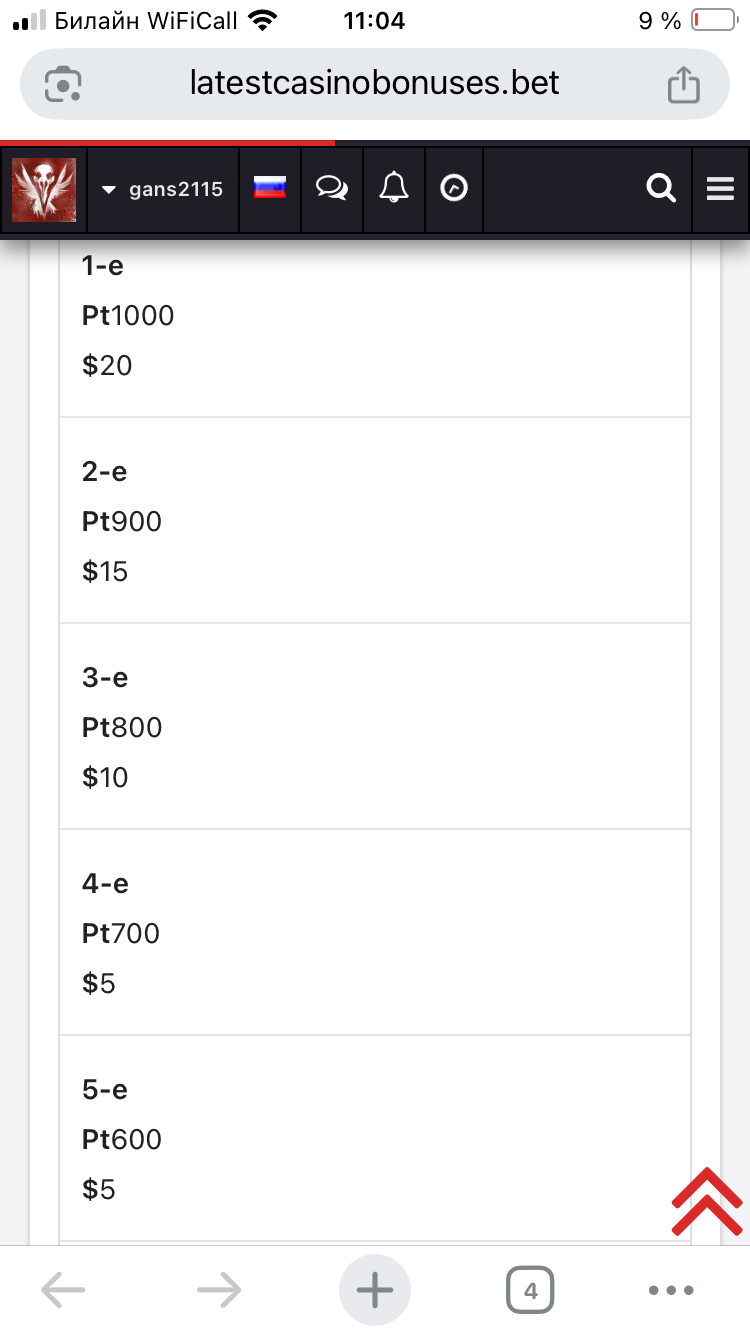Open messages chat bubble icon

(332, 189)
